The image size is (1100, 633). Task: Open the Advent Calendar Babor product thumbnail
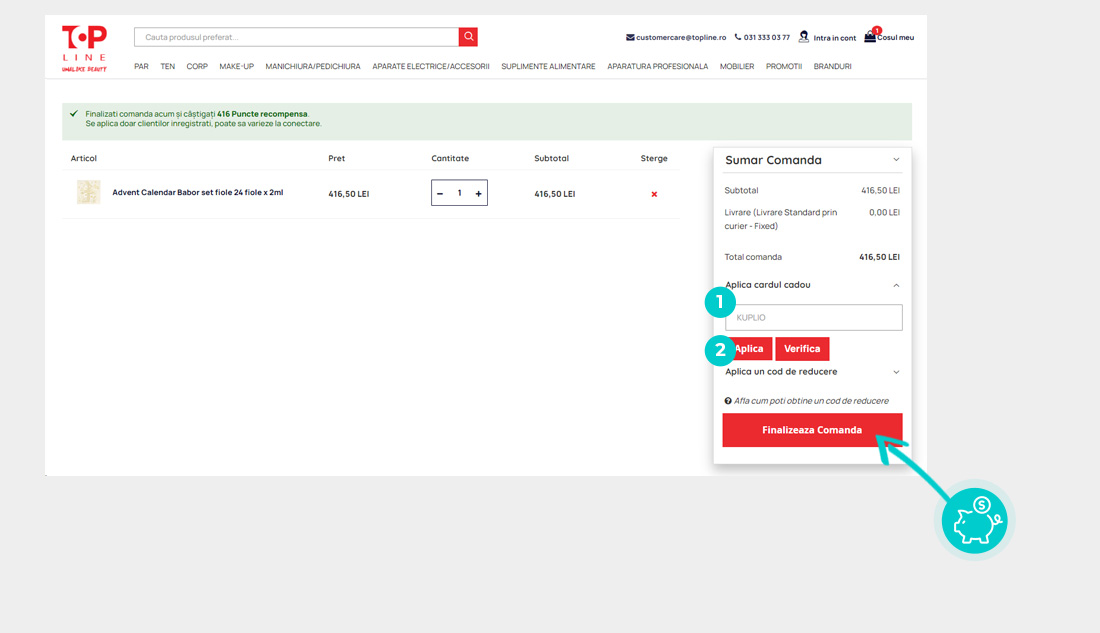click(x=89, y=192)
